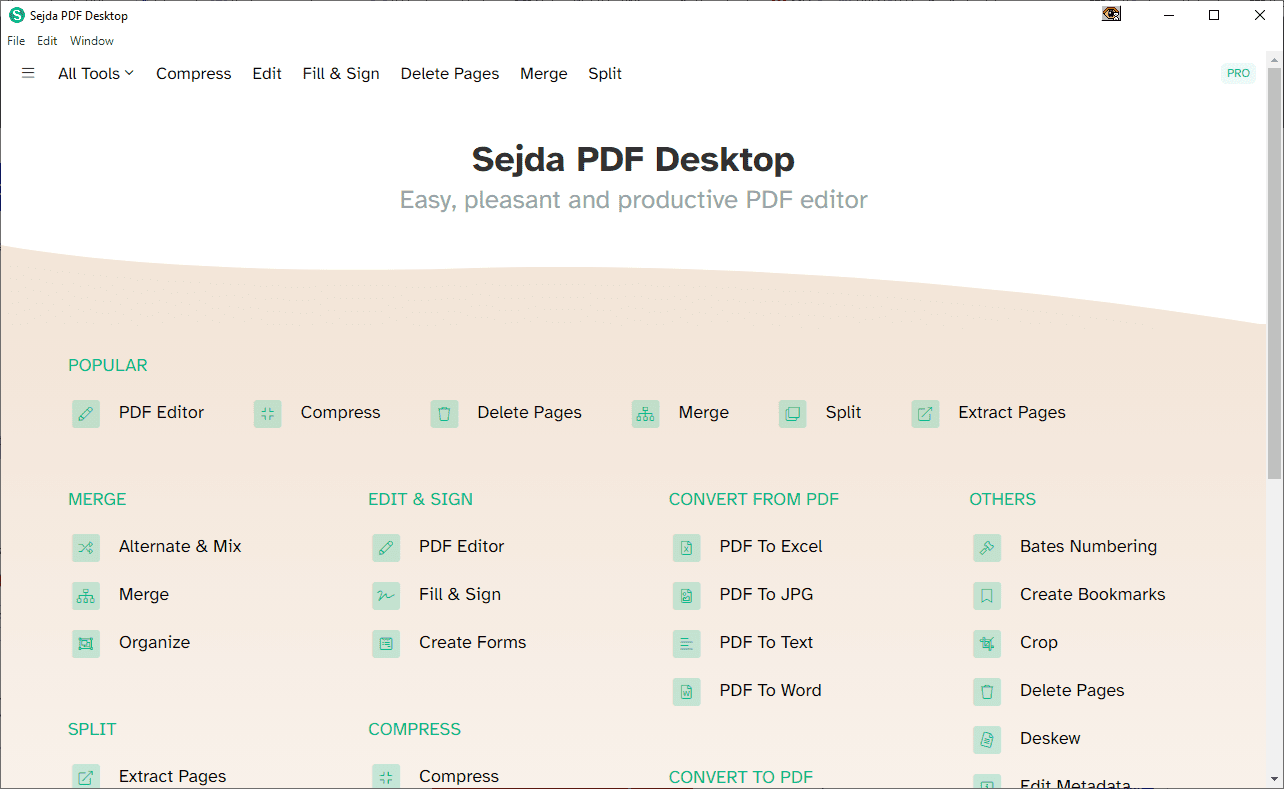This screenshot has width=1284, height=789.
Task: Select Merge in the top navigation bar
Action: point(544,74)
